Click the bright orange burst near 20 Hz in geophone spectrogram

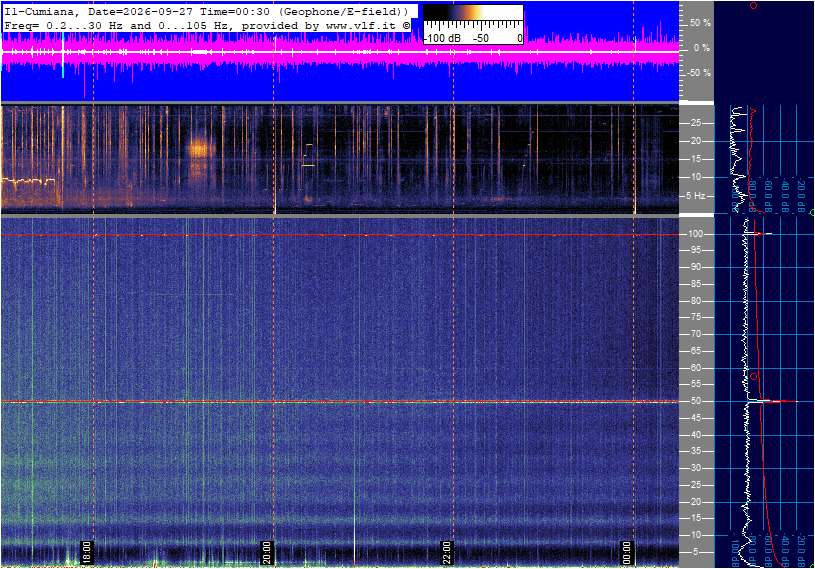click(x=198, y=150)
